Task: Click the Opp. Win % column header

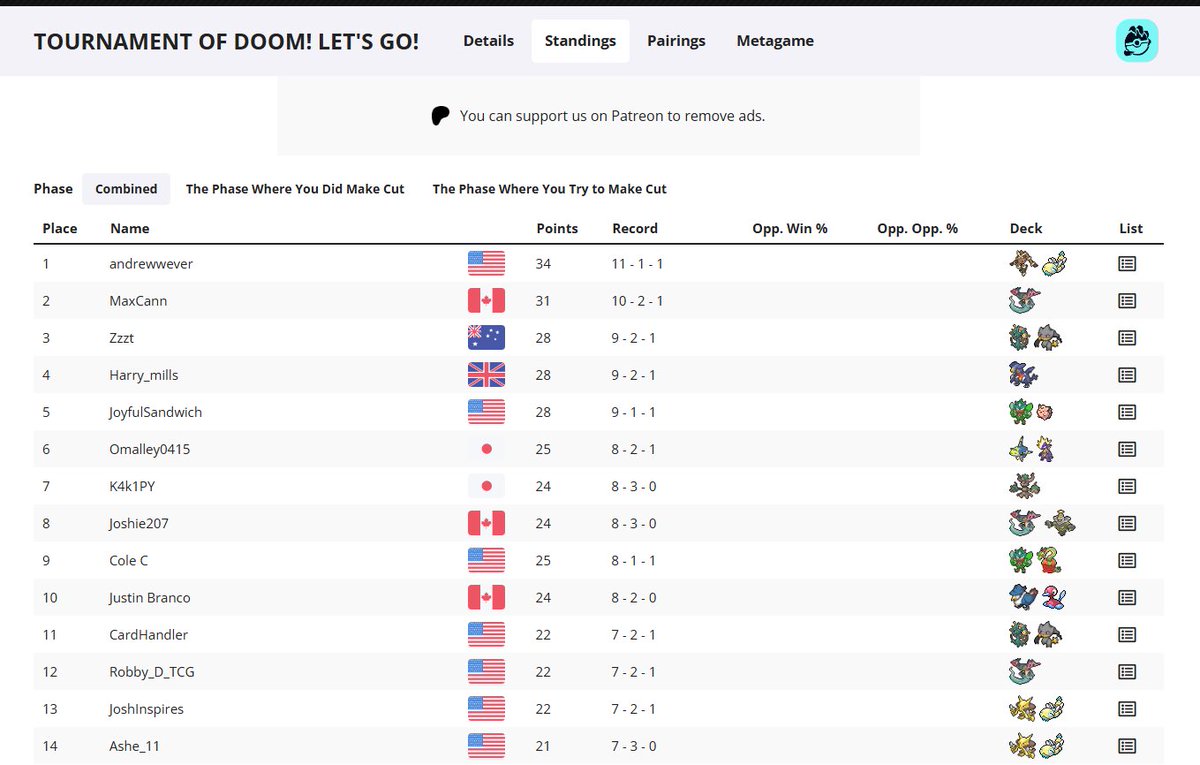Action: pos(790,228)
